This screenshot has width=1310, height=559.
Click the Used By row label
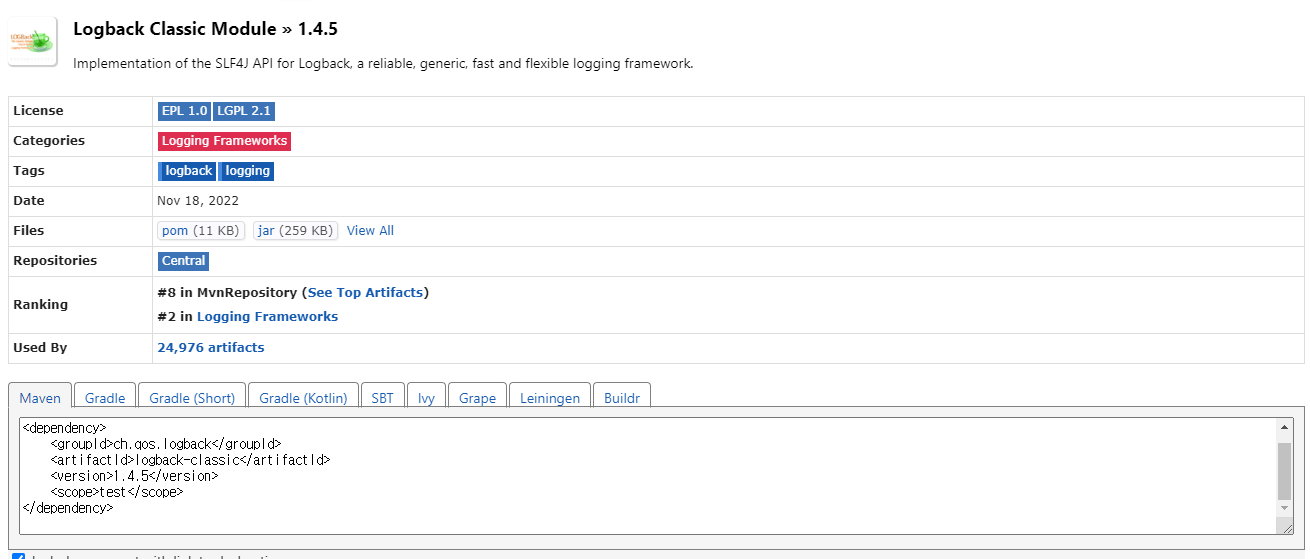click(40, 348)
